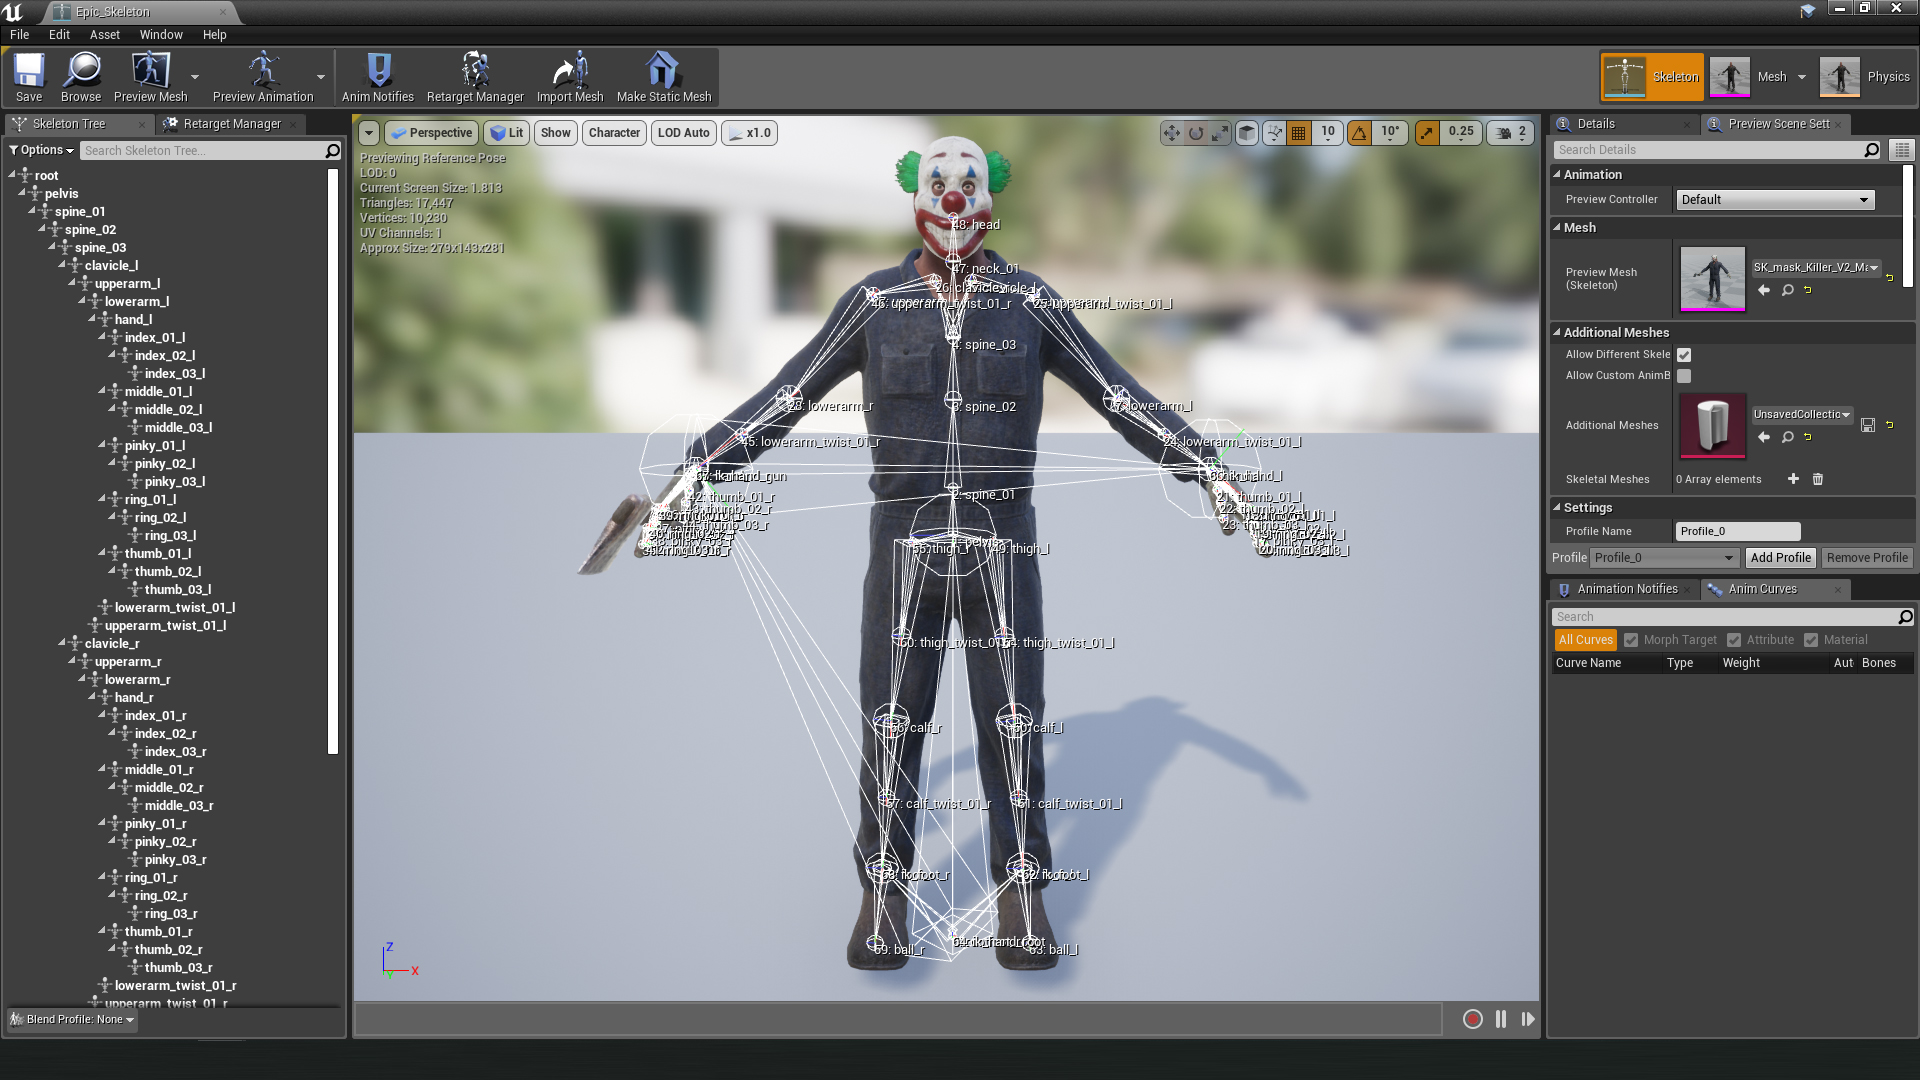Click the Add Profile button
Image resolution: width=1920 pixels, height=1080 pixels.
coord(1780,558)
